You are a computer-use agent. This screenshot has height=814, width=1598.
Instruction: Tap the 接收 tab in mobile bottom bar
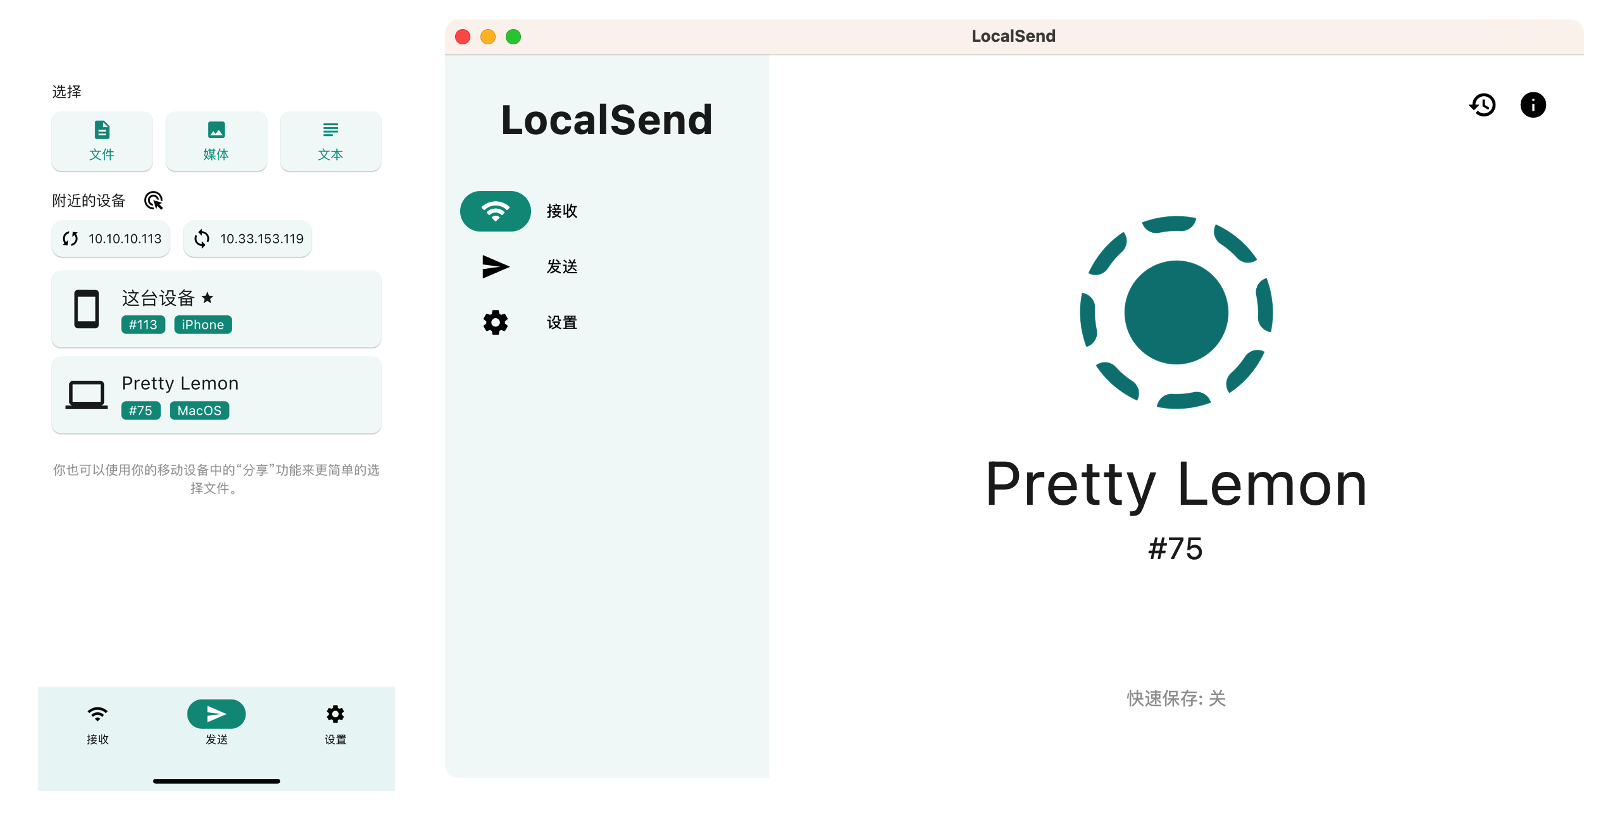coord(97,724)
